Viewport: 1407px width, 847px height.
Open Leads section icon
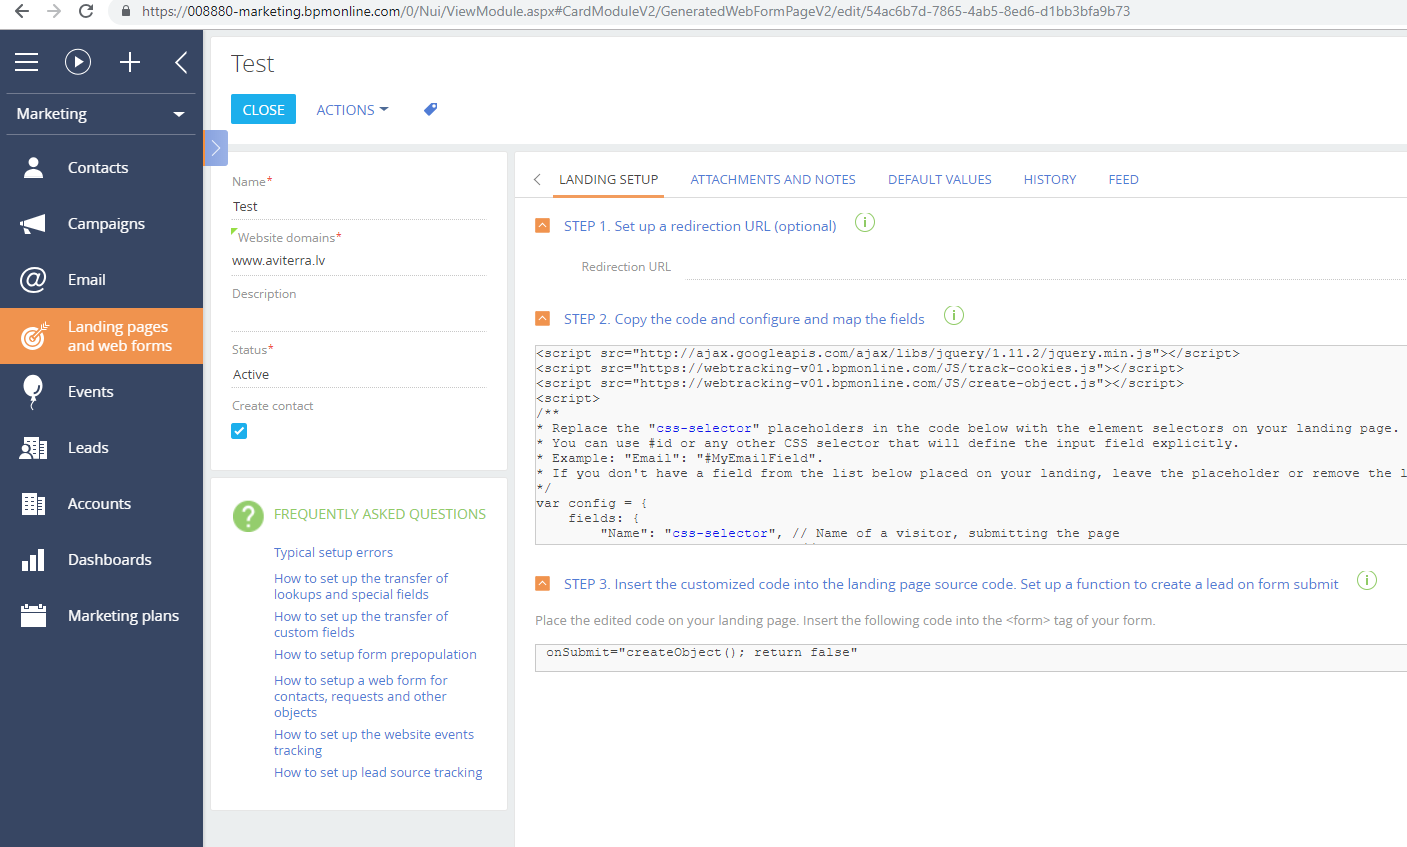[x=34, y=448]
